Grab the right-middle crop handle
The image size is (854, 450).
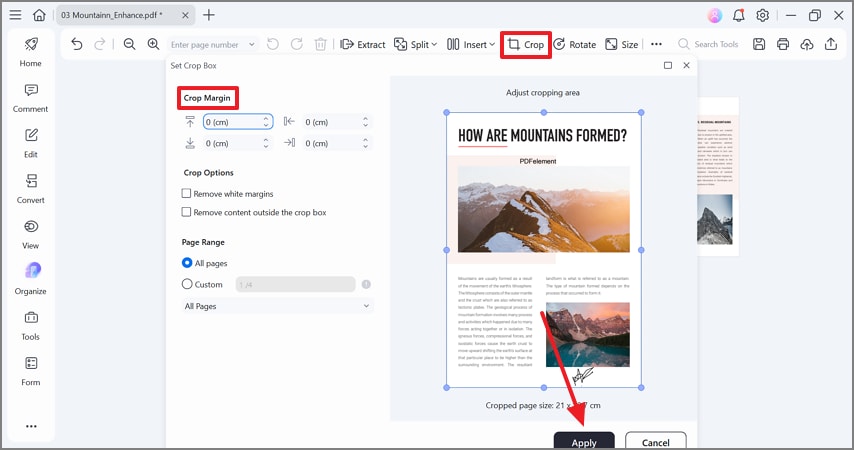pyautogui.click(x=641, y=250)
